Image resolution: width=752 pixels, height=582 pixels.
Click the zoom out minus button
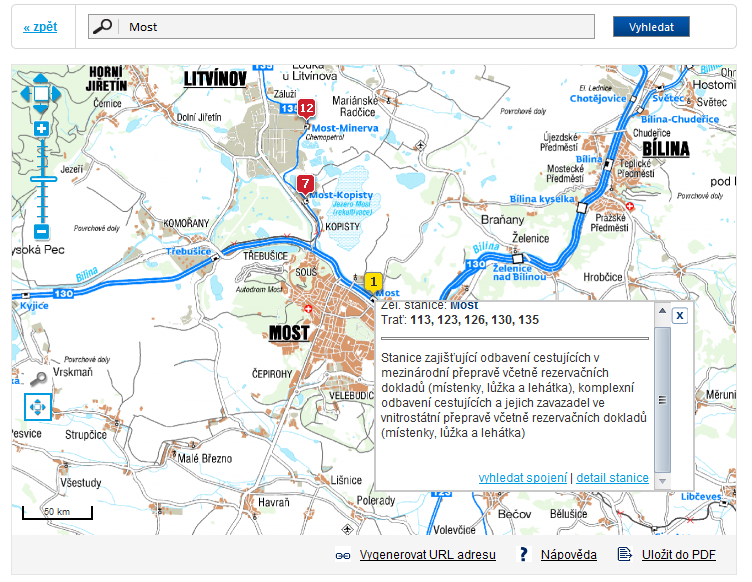[x=41, y=232]
